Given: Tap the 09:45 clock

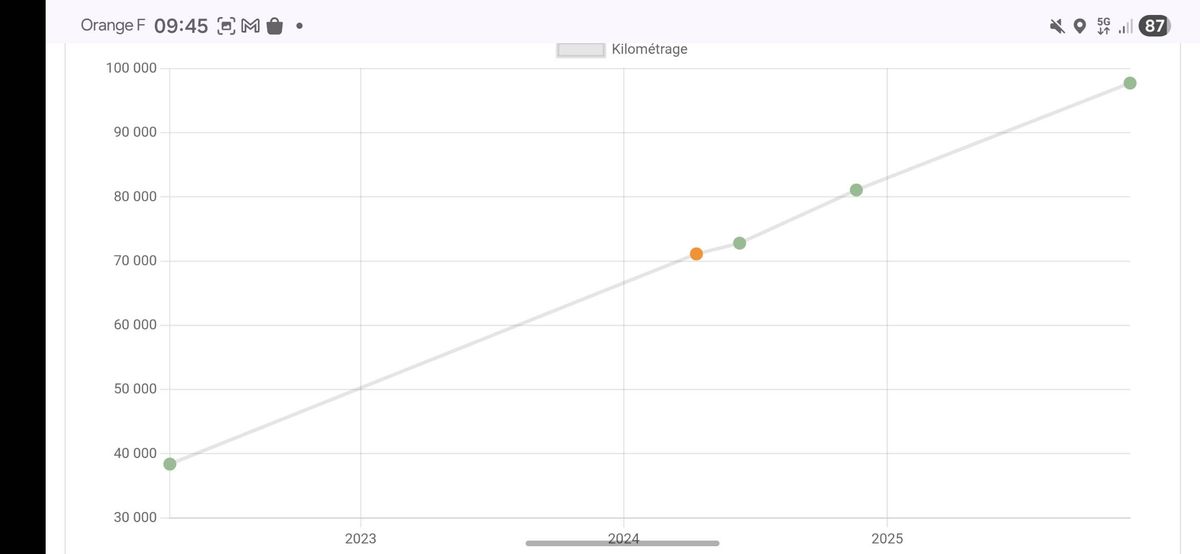Looking at the screenshot, I should 181,26.
